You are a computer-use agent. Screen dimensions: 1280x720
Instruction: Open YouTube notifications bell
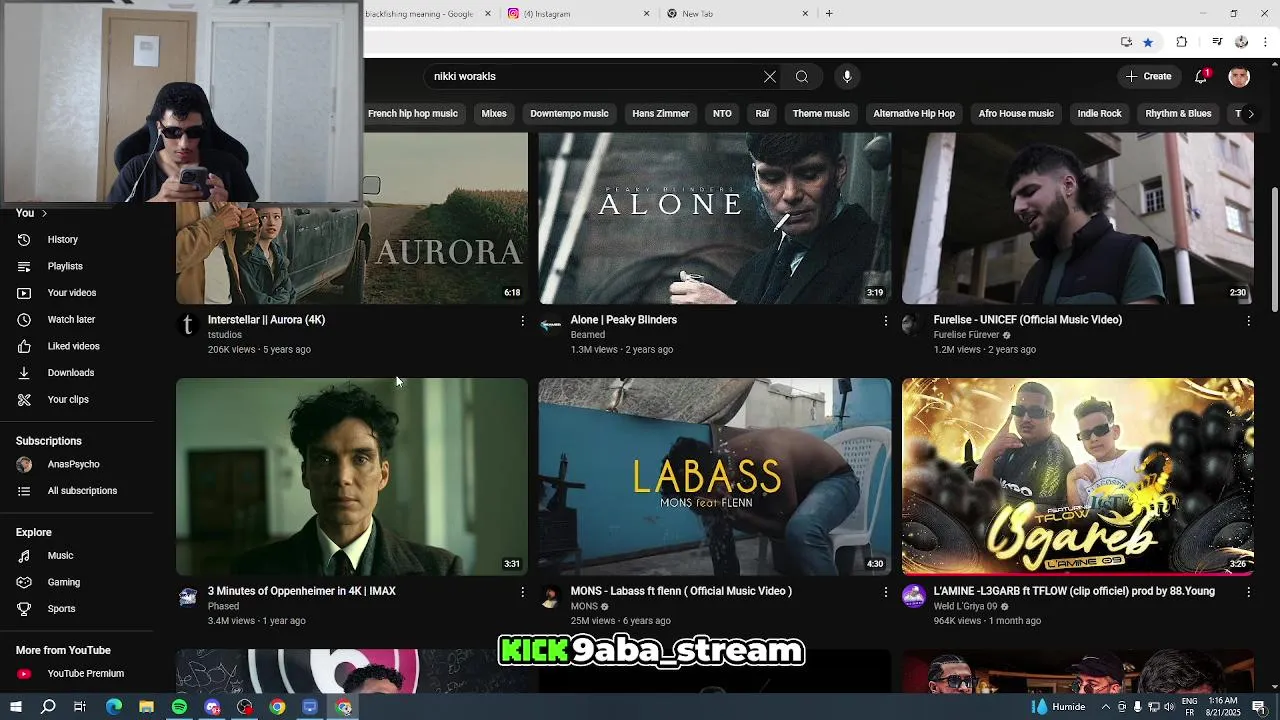(1202, 77)
